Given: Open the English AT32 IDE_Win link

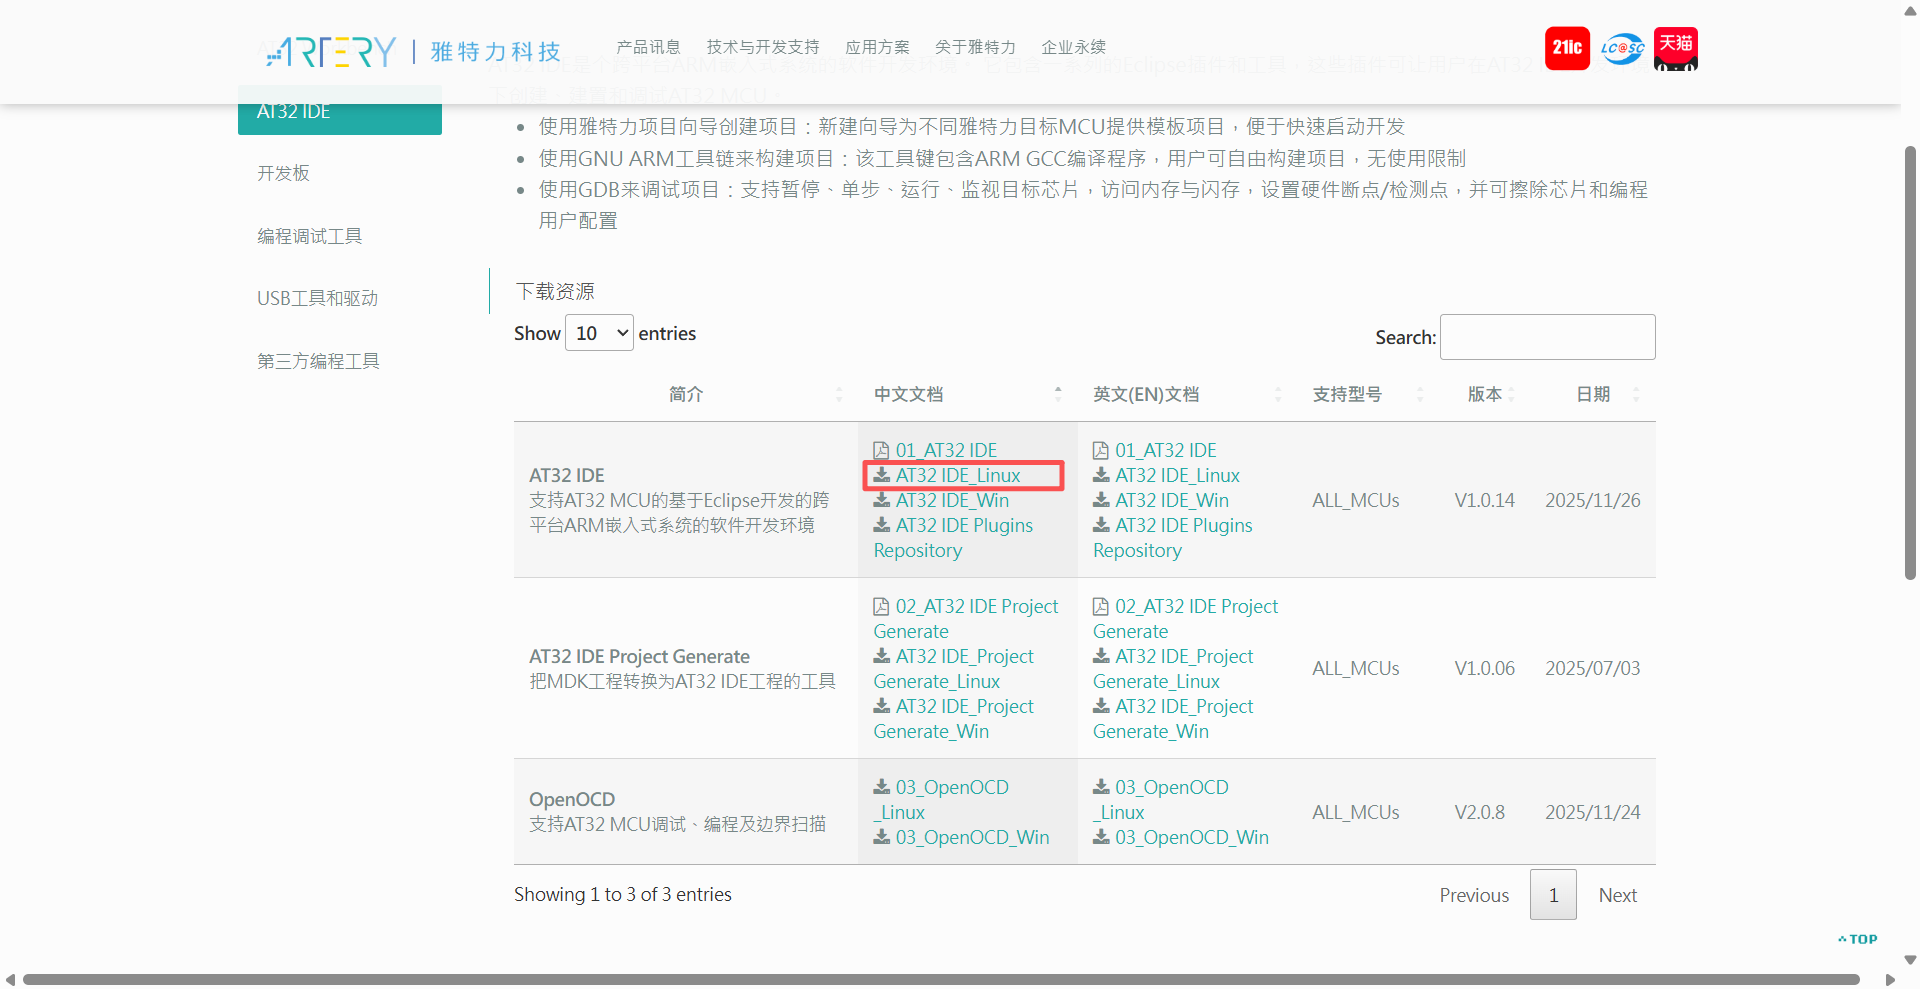Looking at the screenshot, I should tap(1172, 500).
